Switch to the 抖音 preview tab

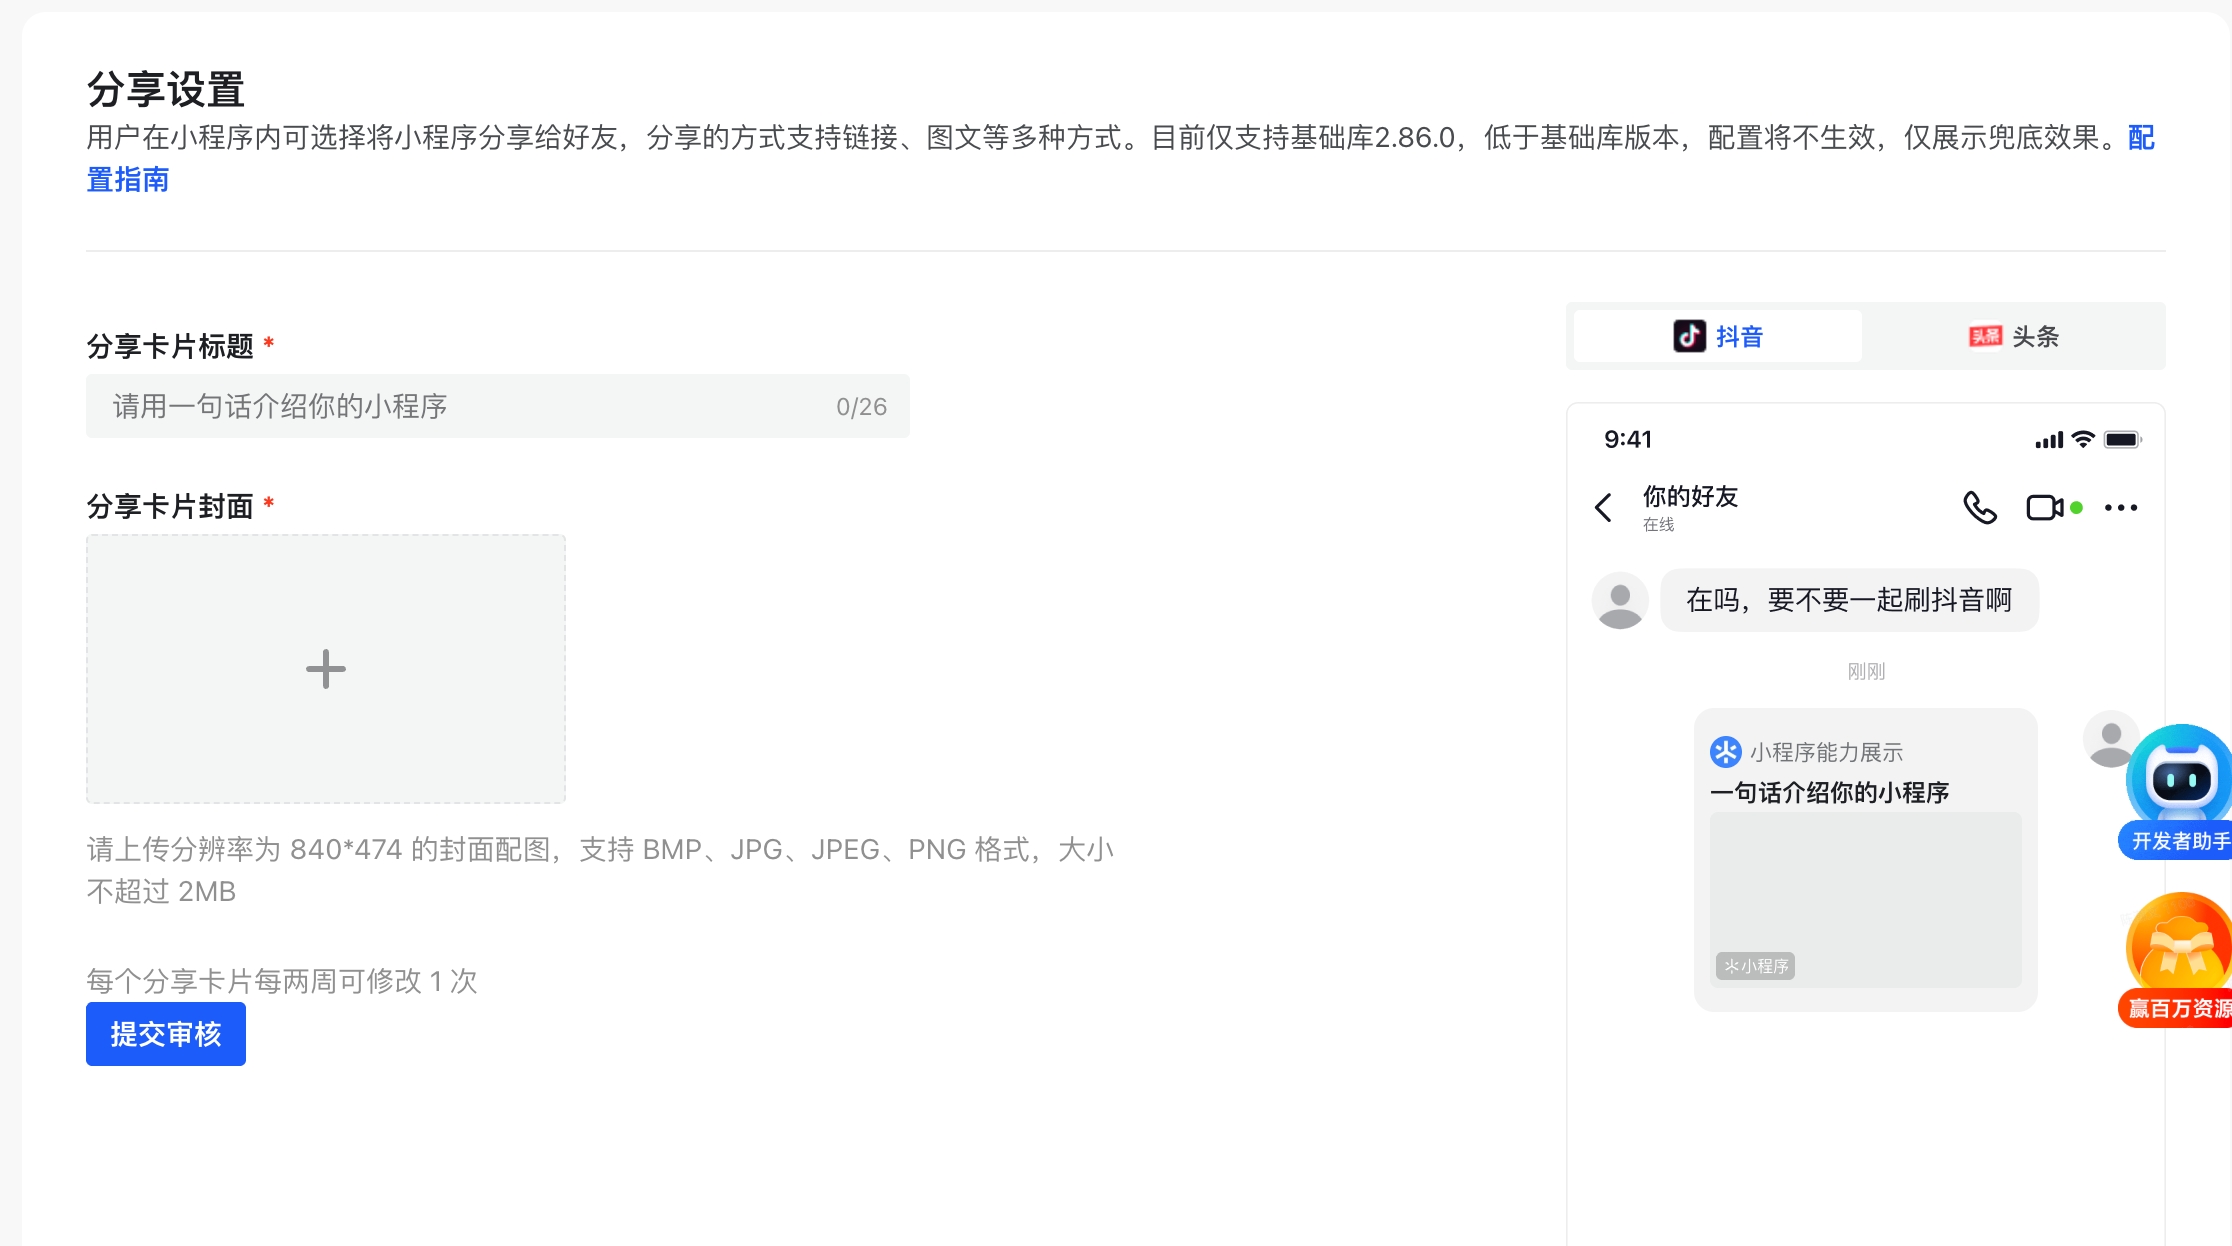click(x=1718, y=336)
